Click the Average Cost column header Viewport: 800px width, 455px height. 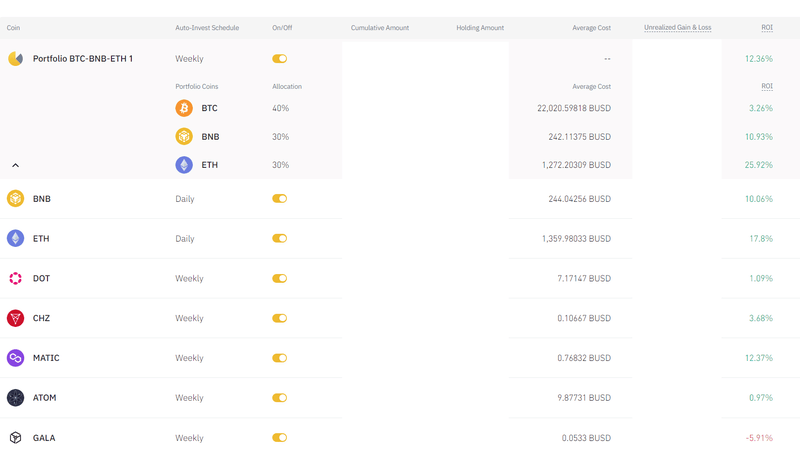point(591,28)
